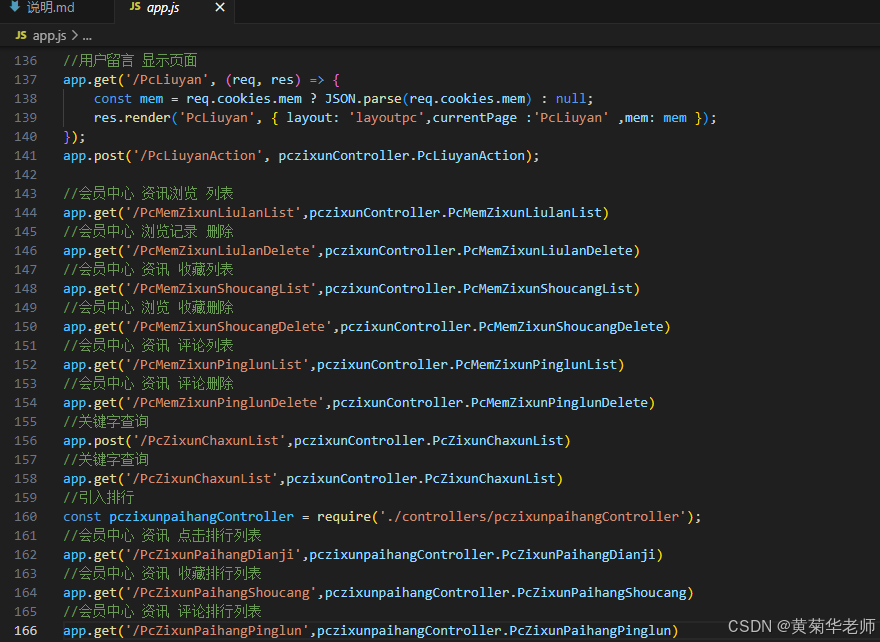This screenshot has height=642, width=880.
Task: Click 'pczixunController.PcLiuyanAction' on line 141
Action: click(x=401, y=156)
